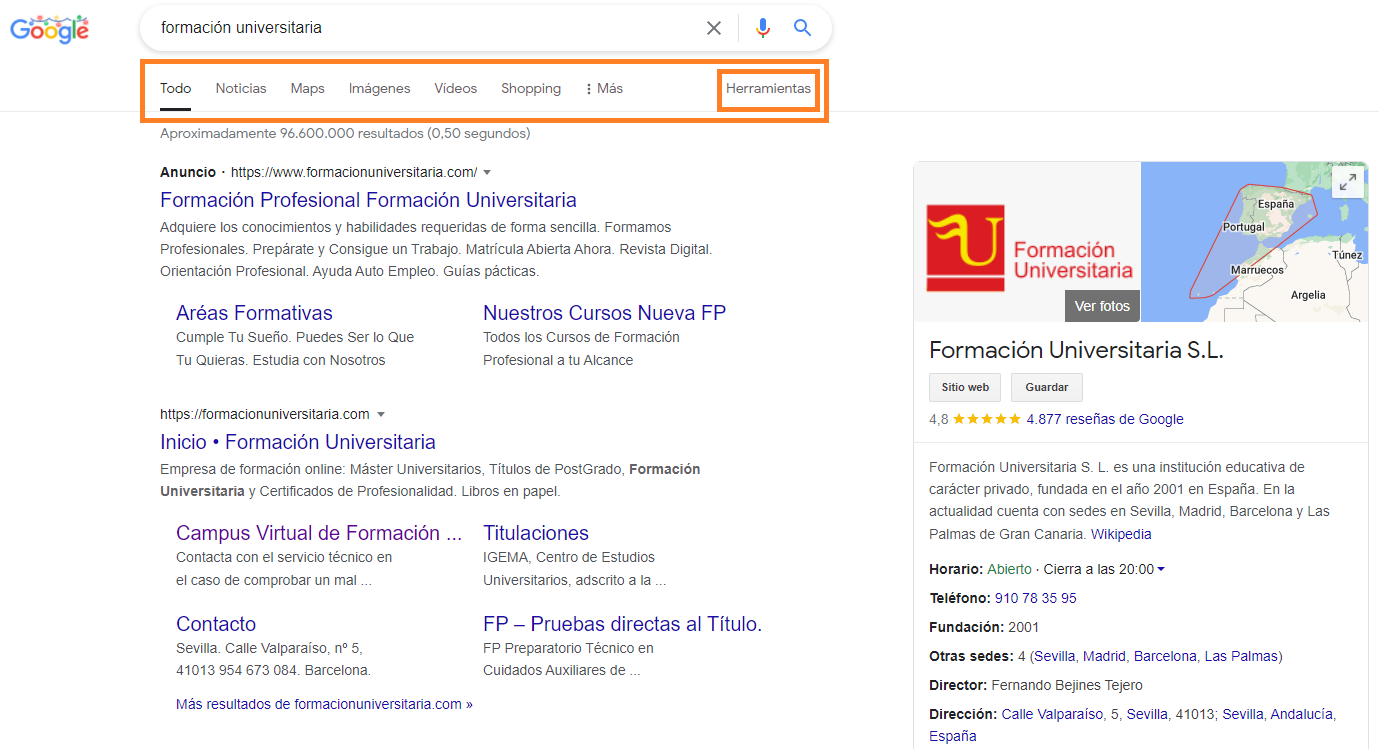Switch to Noticias tab

click(x=241, y=88)
